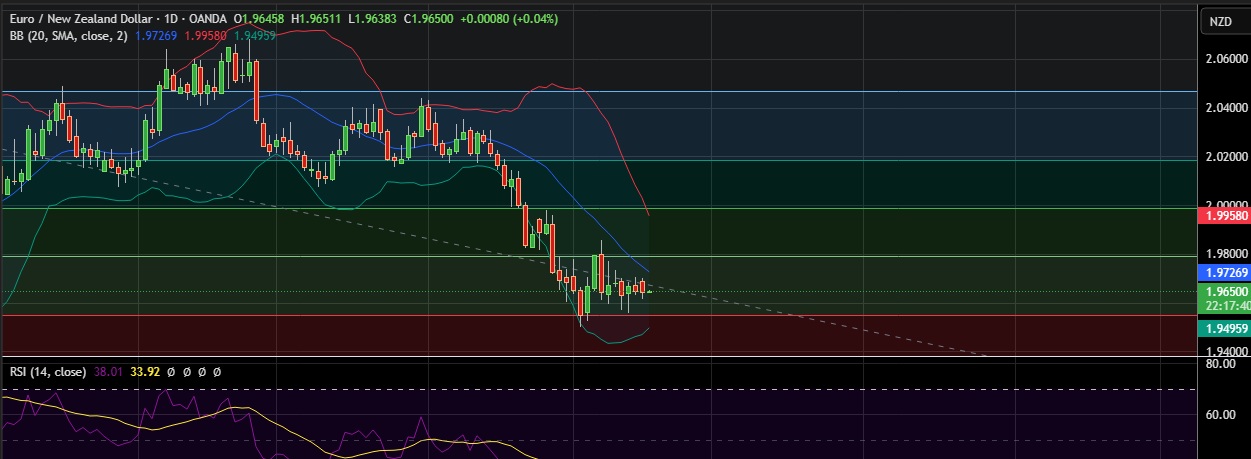The height and width of the screenshot is (459, 1251).
Task: Click the teal BB lower value 1.94959 in legend
Action: pyautogui.click(x=254, y=35)
